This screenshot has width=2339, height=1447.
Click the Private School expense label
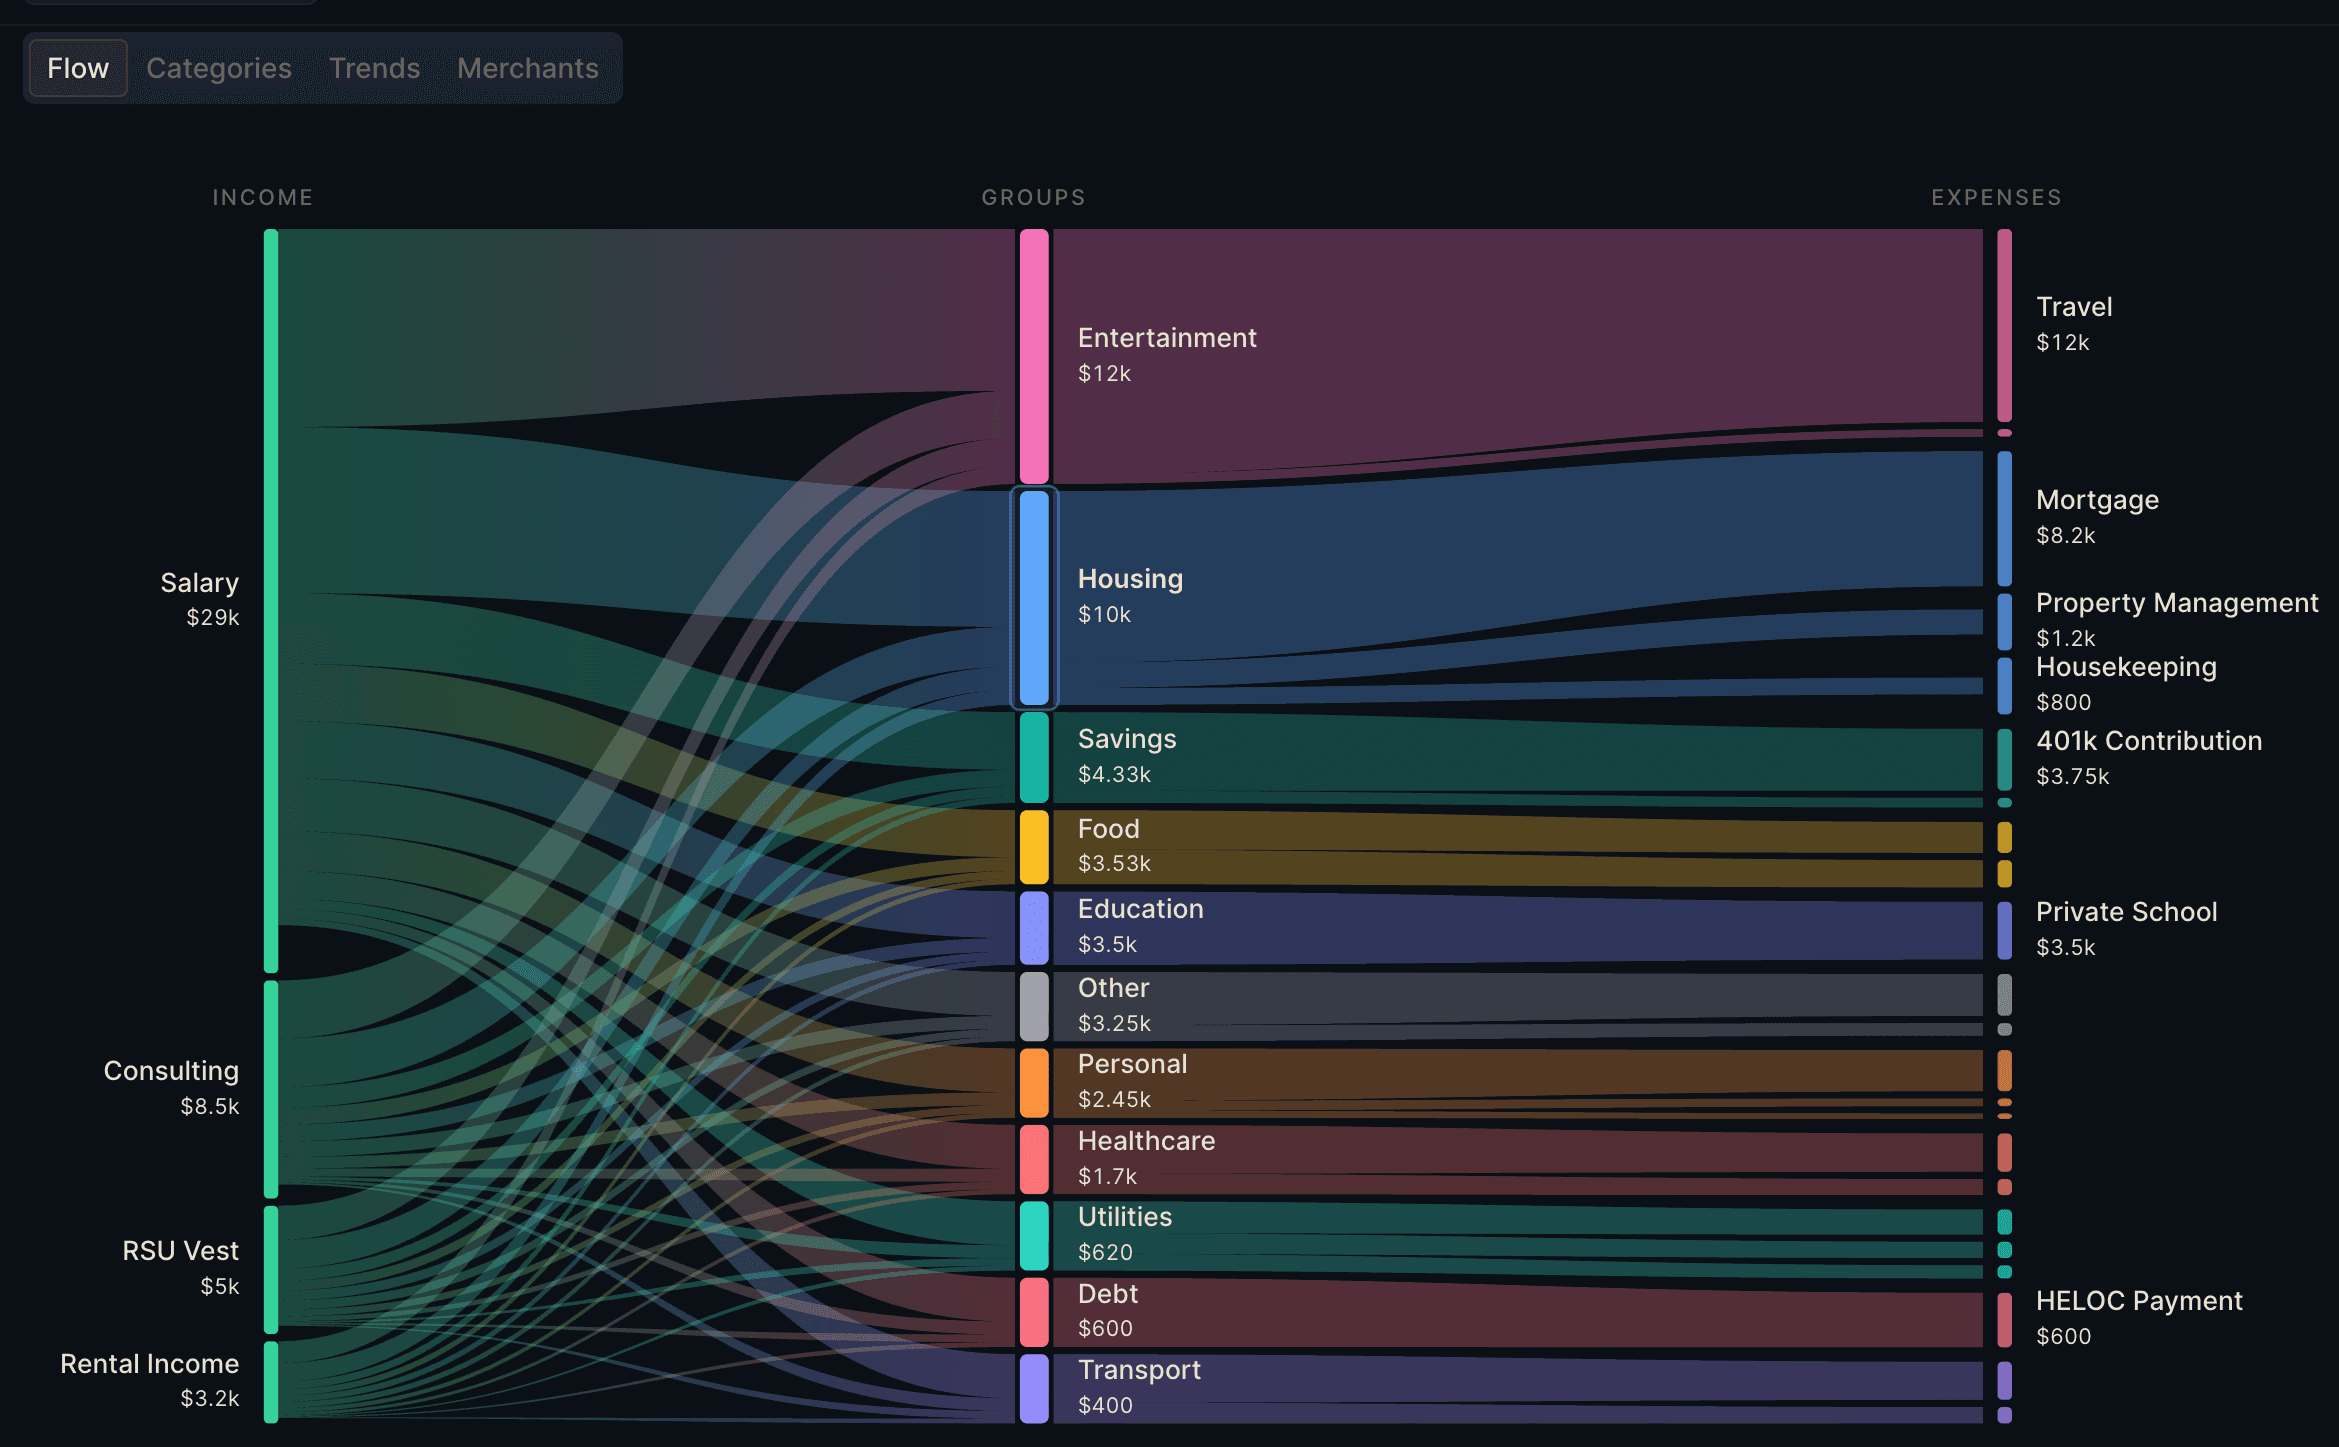point(2126,911)
